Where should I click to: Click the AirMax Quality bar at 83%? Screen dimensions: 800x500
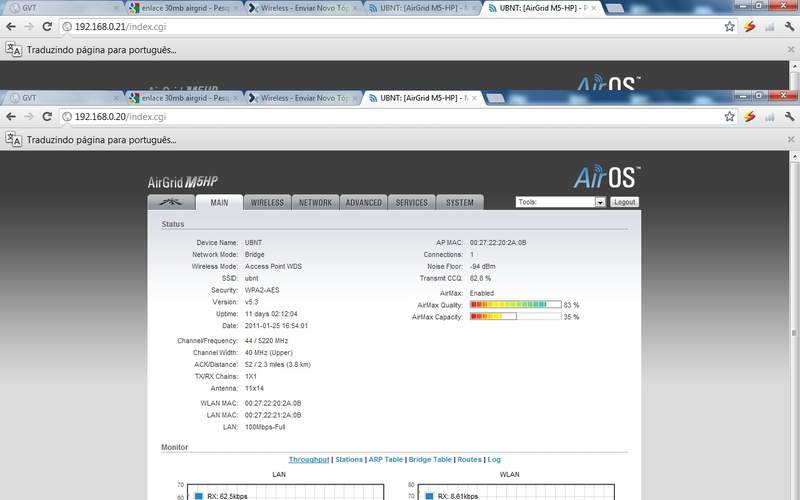[515, 305]
